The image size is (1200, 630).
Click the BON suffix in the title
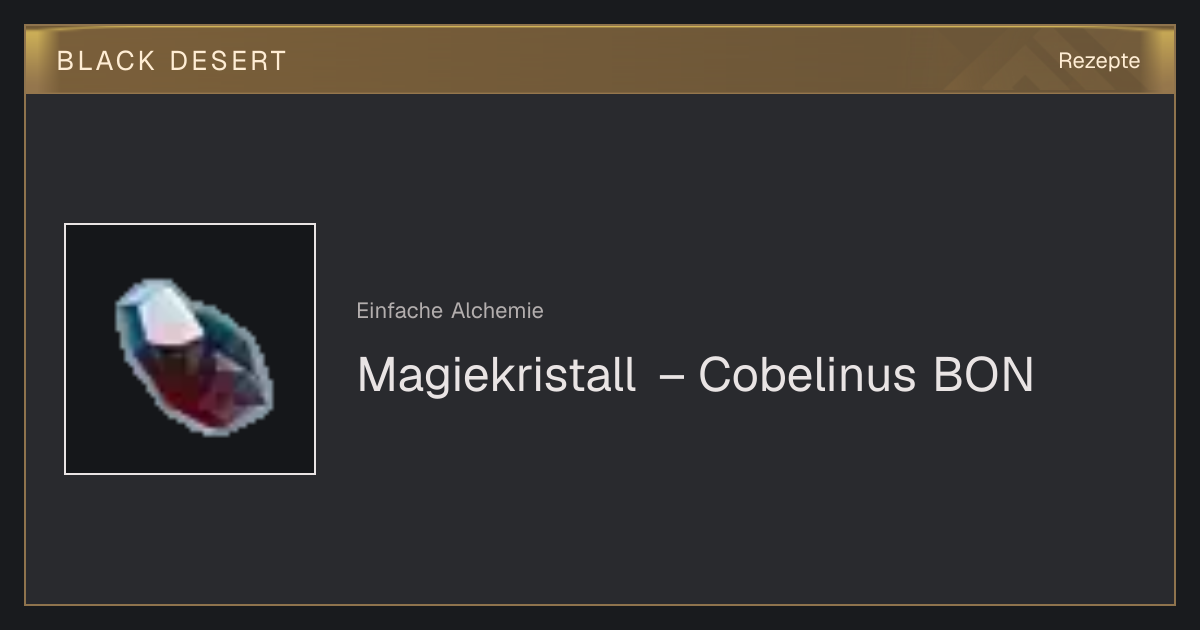(983, 375)
